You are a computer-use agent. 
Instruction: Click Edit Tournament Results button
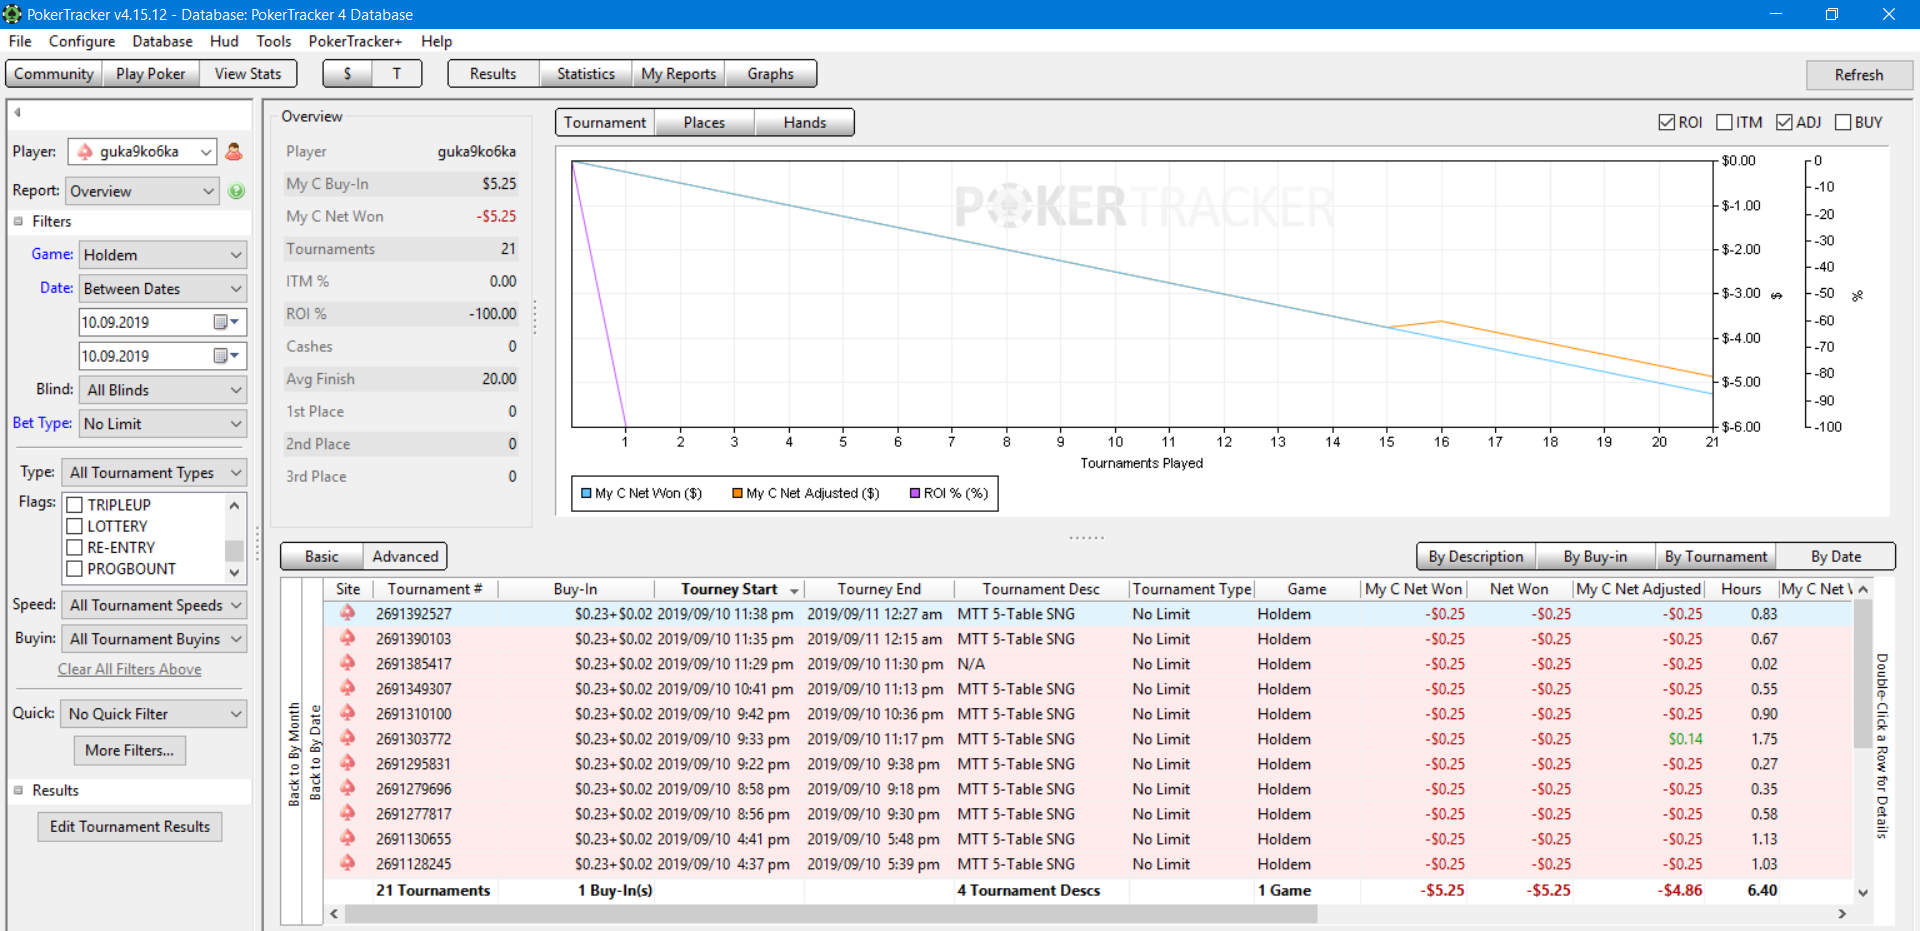point(130,827)
